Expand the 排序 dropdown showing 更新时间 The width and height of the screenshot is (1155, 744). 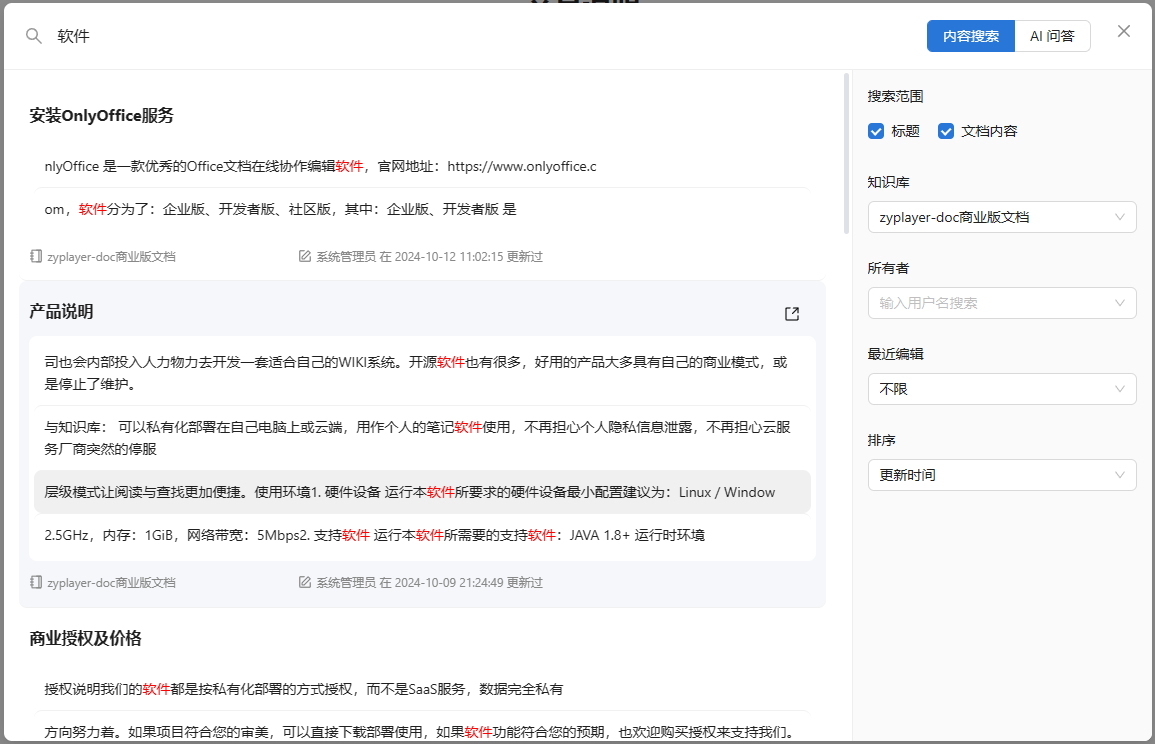pos(1002,475)
